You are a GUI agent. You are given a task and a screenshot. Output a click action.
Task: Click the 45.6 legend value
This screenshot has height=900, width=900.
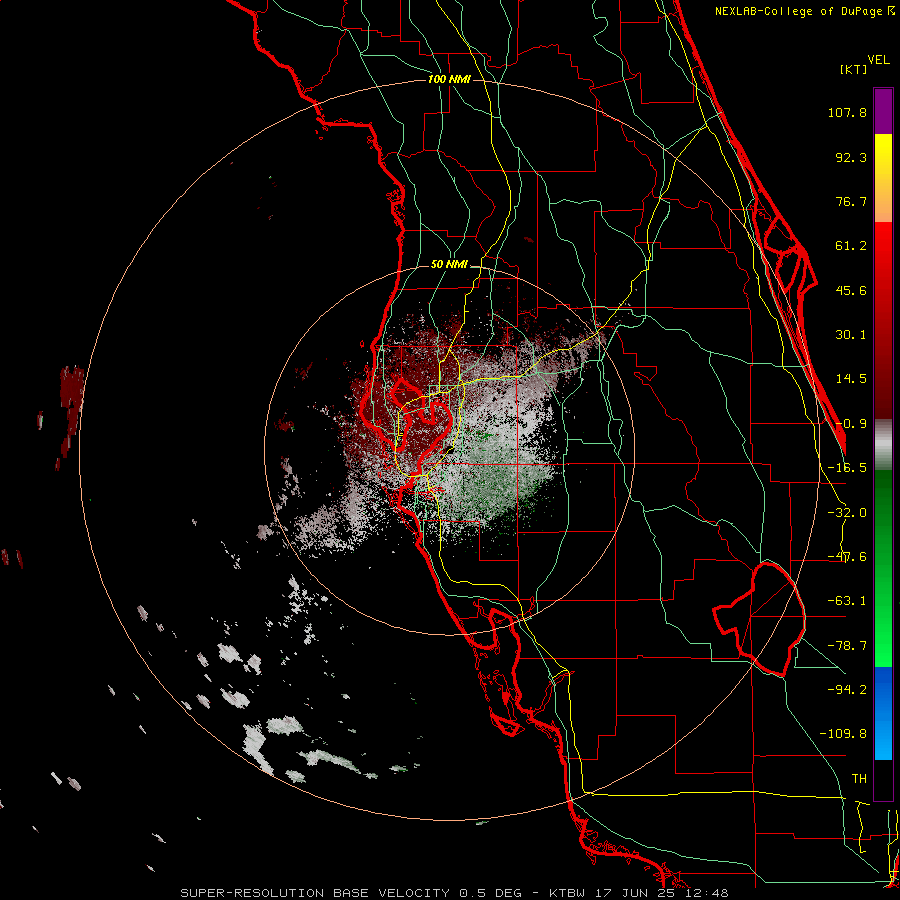(851, 290)
